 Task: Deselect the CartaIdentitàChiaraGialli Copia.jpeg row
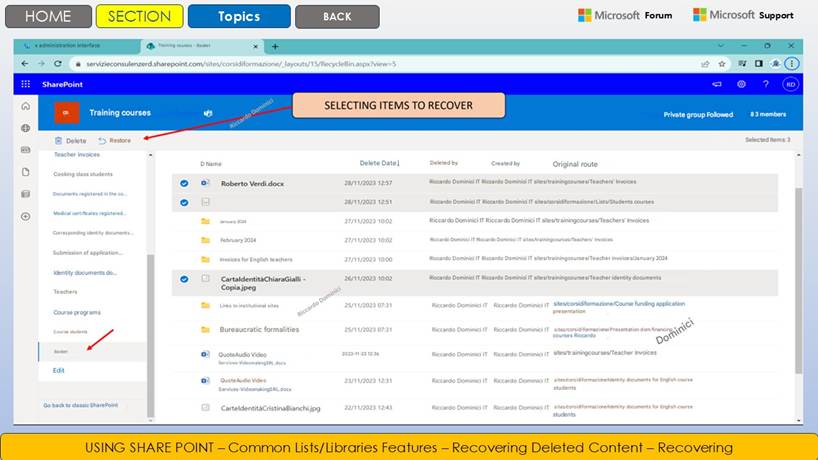[x=184, y=279]
